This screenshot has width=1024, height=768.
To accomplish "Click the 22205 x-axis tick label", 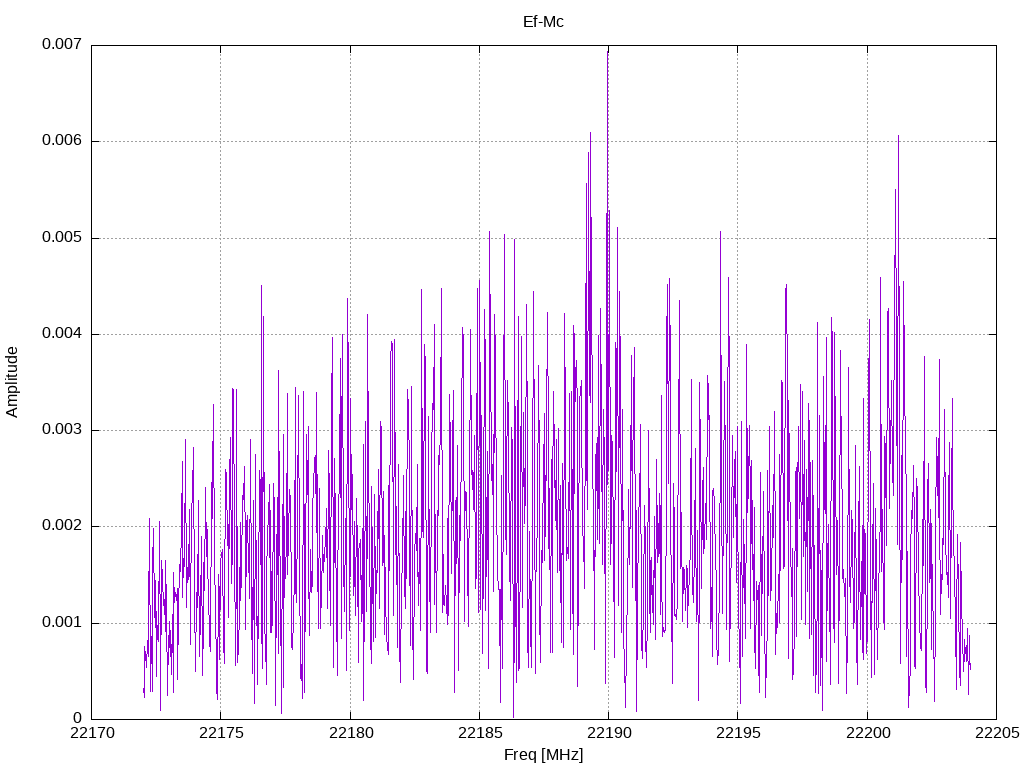I will pyautogui.click(x=997, y=733).
